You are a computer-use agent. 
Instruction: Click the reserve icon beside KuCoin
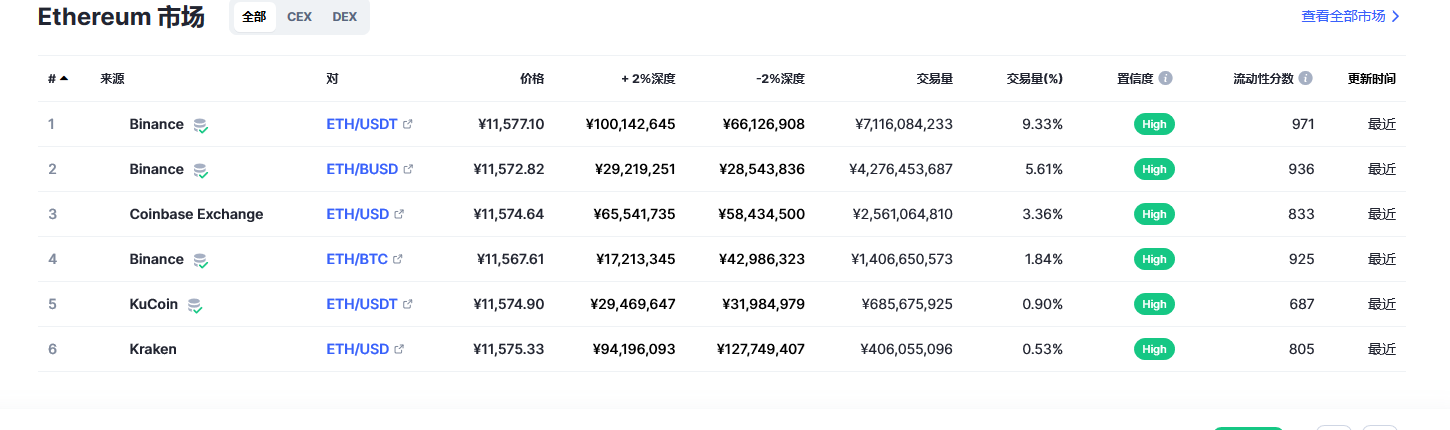(x=195, y=305)
